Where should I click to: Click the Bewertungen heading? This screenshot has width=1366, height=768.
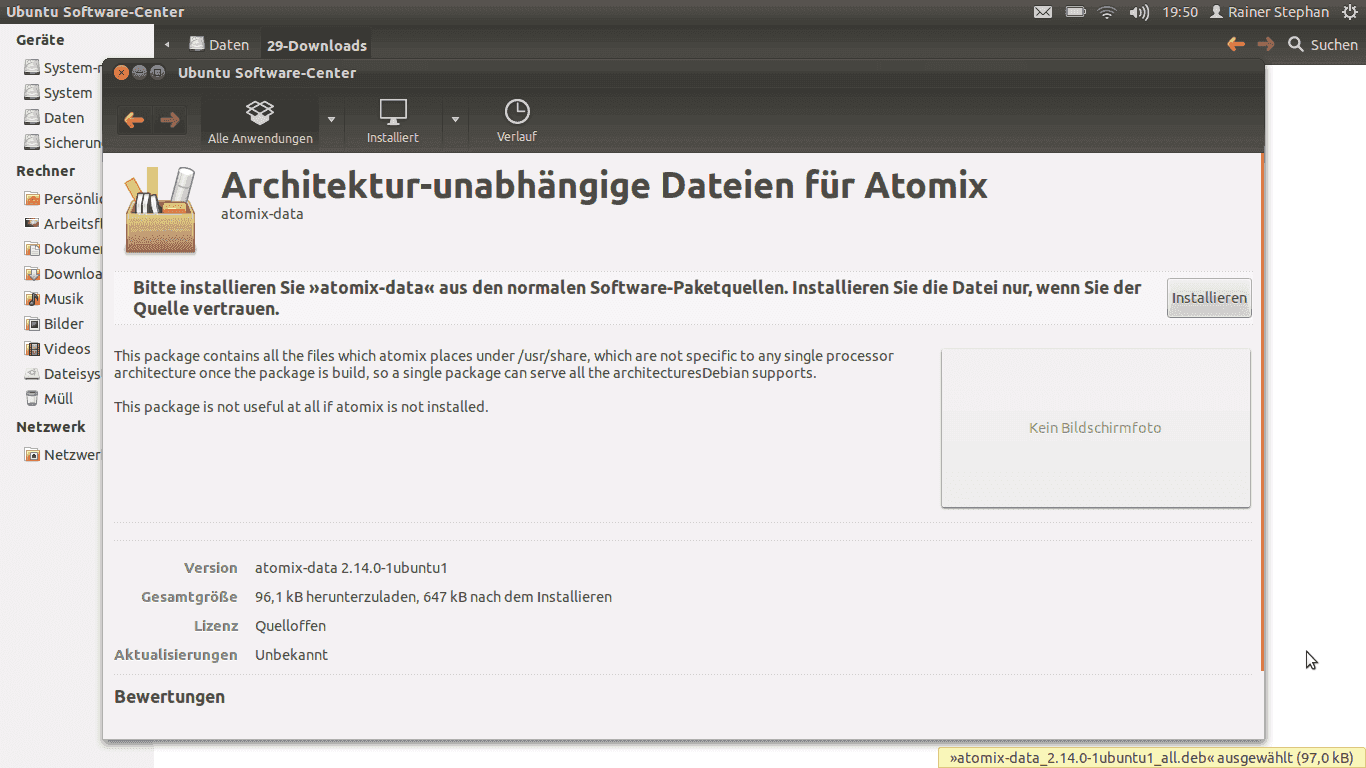tap(169, 697)
